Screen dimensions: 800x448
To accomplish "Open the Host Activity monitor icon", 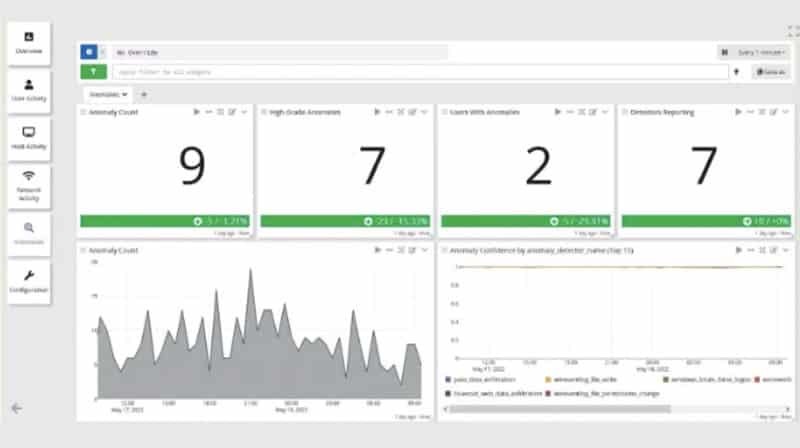I will 29,137.
